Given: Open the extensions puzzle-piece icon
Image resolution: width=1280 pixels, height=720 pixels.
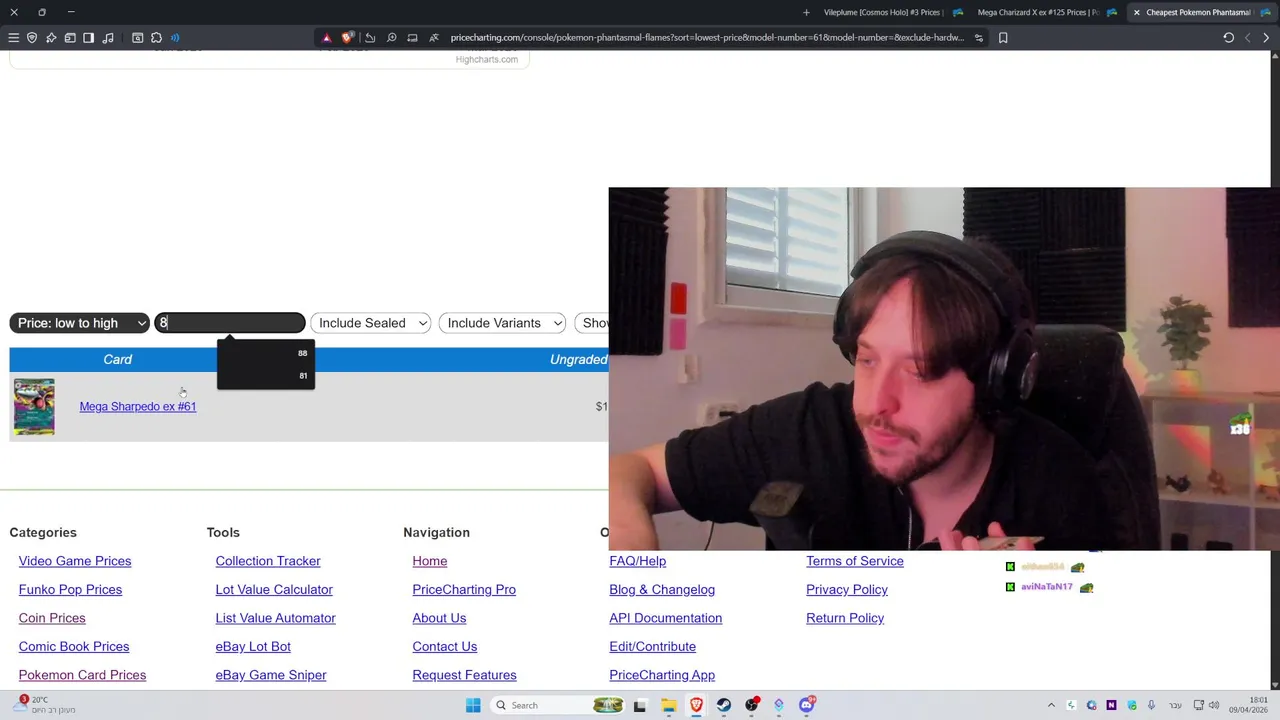Looking at the screenshot, I should (156, 38).
